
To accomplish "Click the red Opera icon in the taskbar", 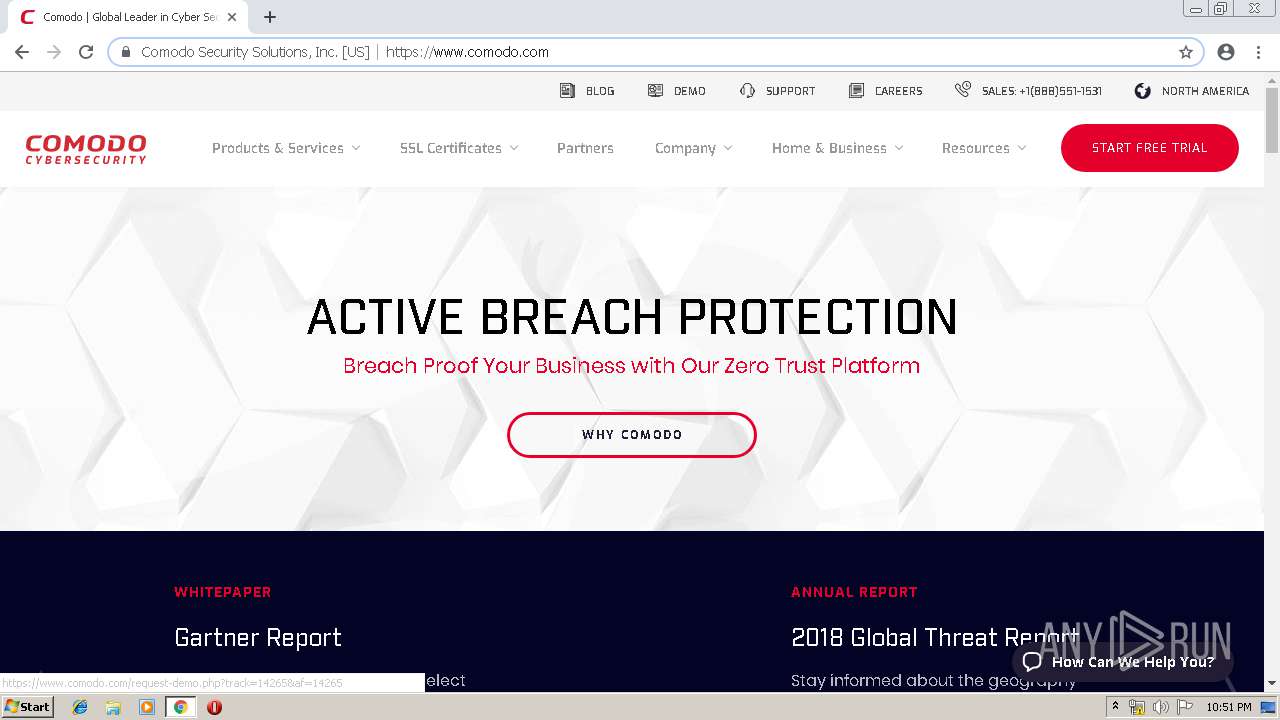I will pos(214,707).
